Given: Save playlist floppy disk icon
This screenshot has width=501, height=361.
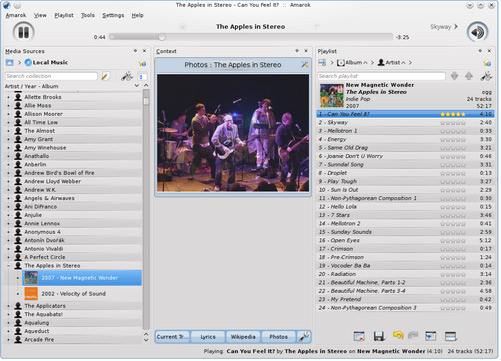Looking at the screenshot, I should [379, 336].
